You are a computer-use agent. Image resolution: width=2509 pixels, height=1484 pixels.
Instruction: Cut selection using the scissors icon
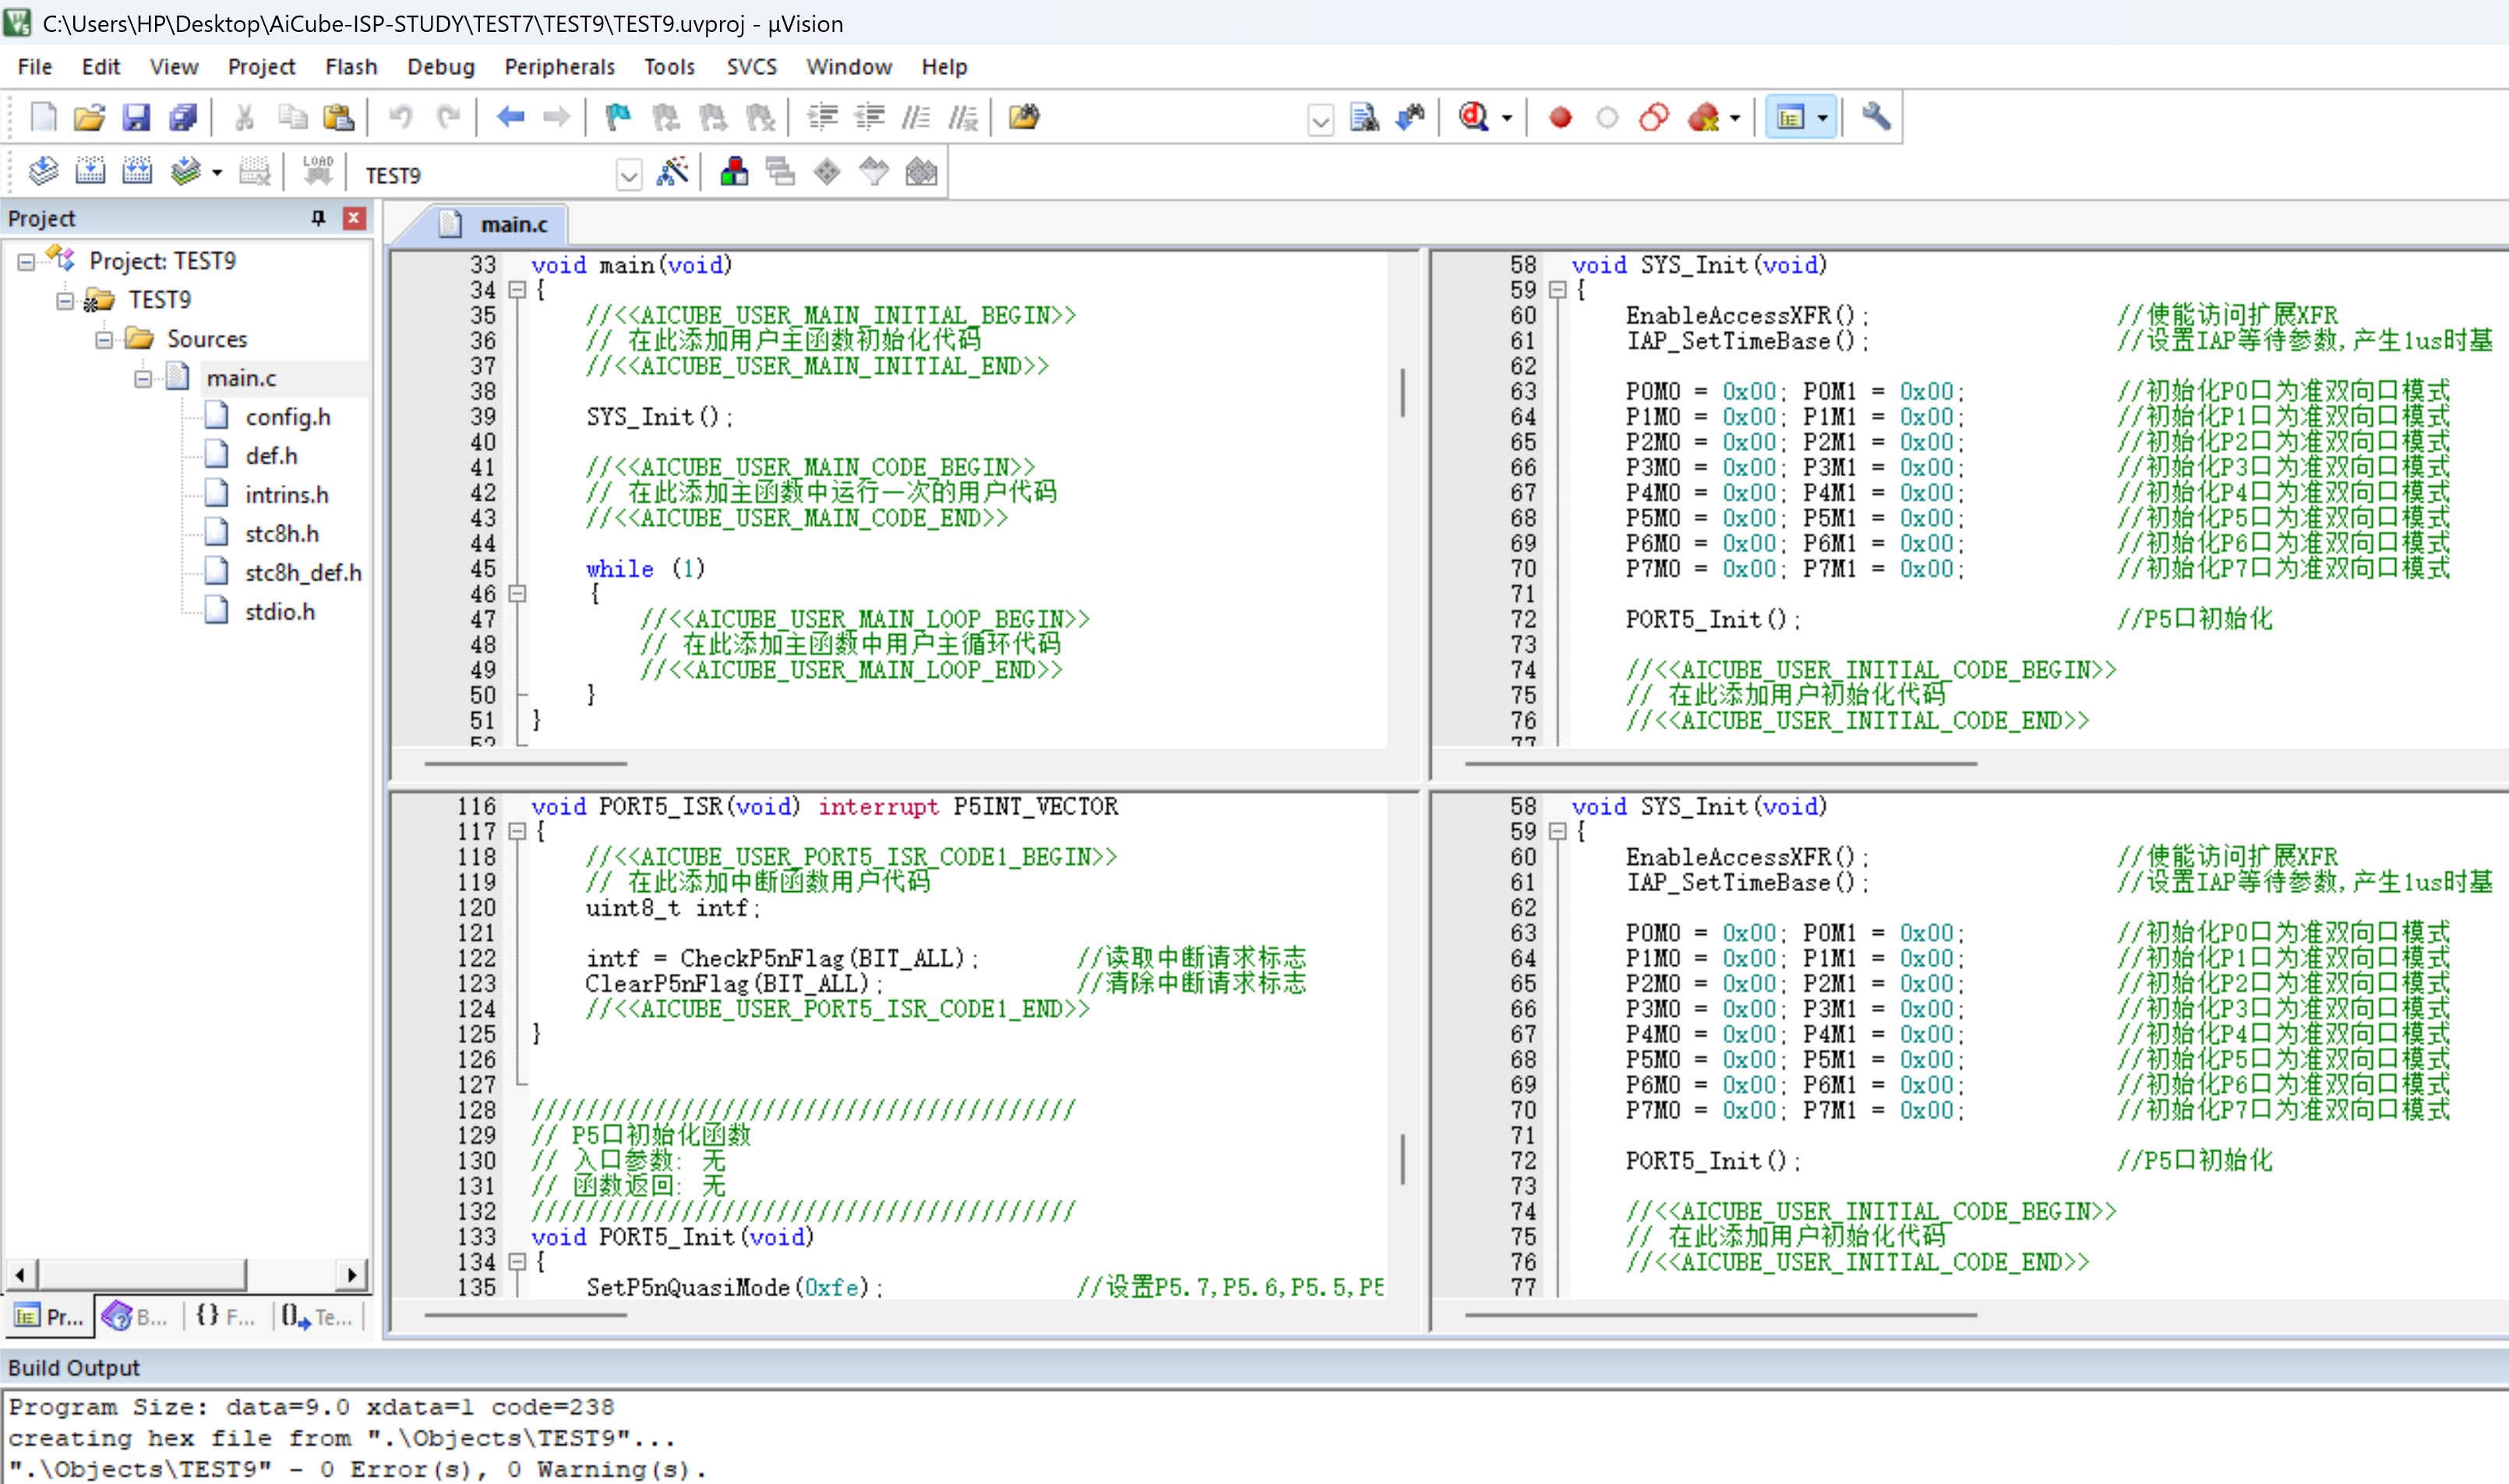(244, 118)
